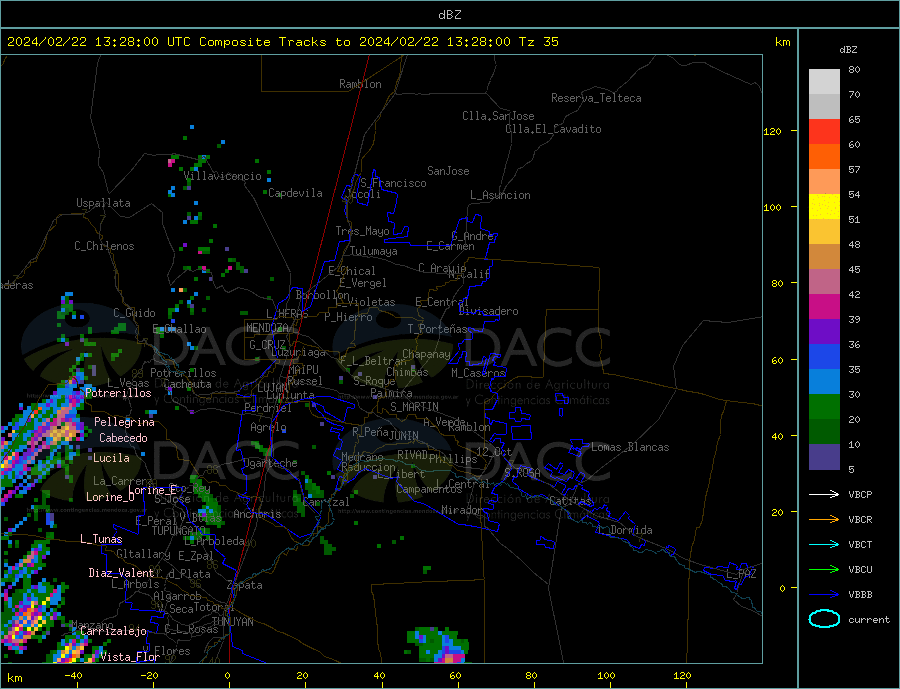Click the green VBCU arrow legend icon
The height and width of the screenshot is (689, 900).
(824, 570)
